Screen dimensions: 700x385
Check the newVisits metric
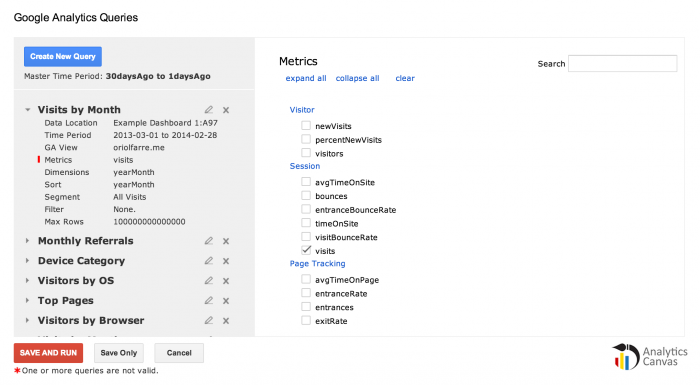point(306,125)
